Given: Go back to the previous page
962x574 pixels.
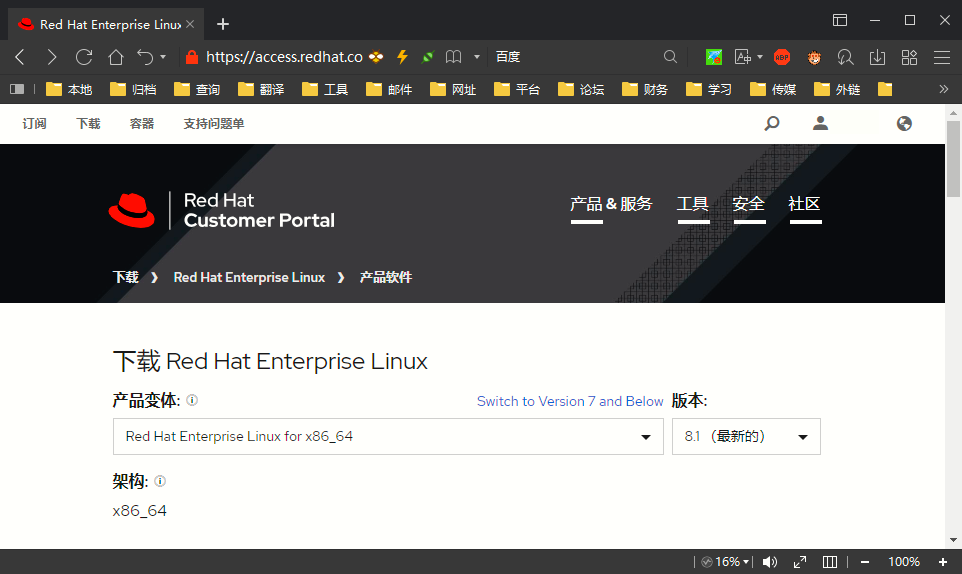Looking at the screenshot, I should pos(20,57).
